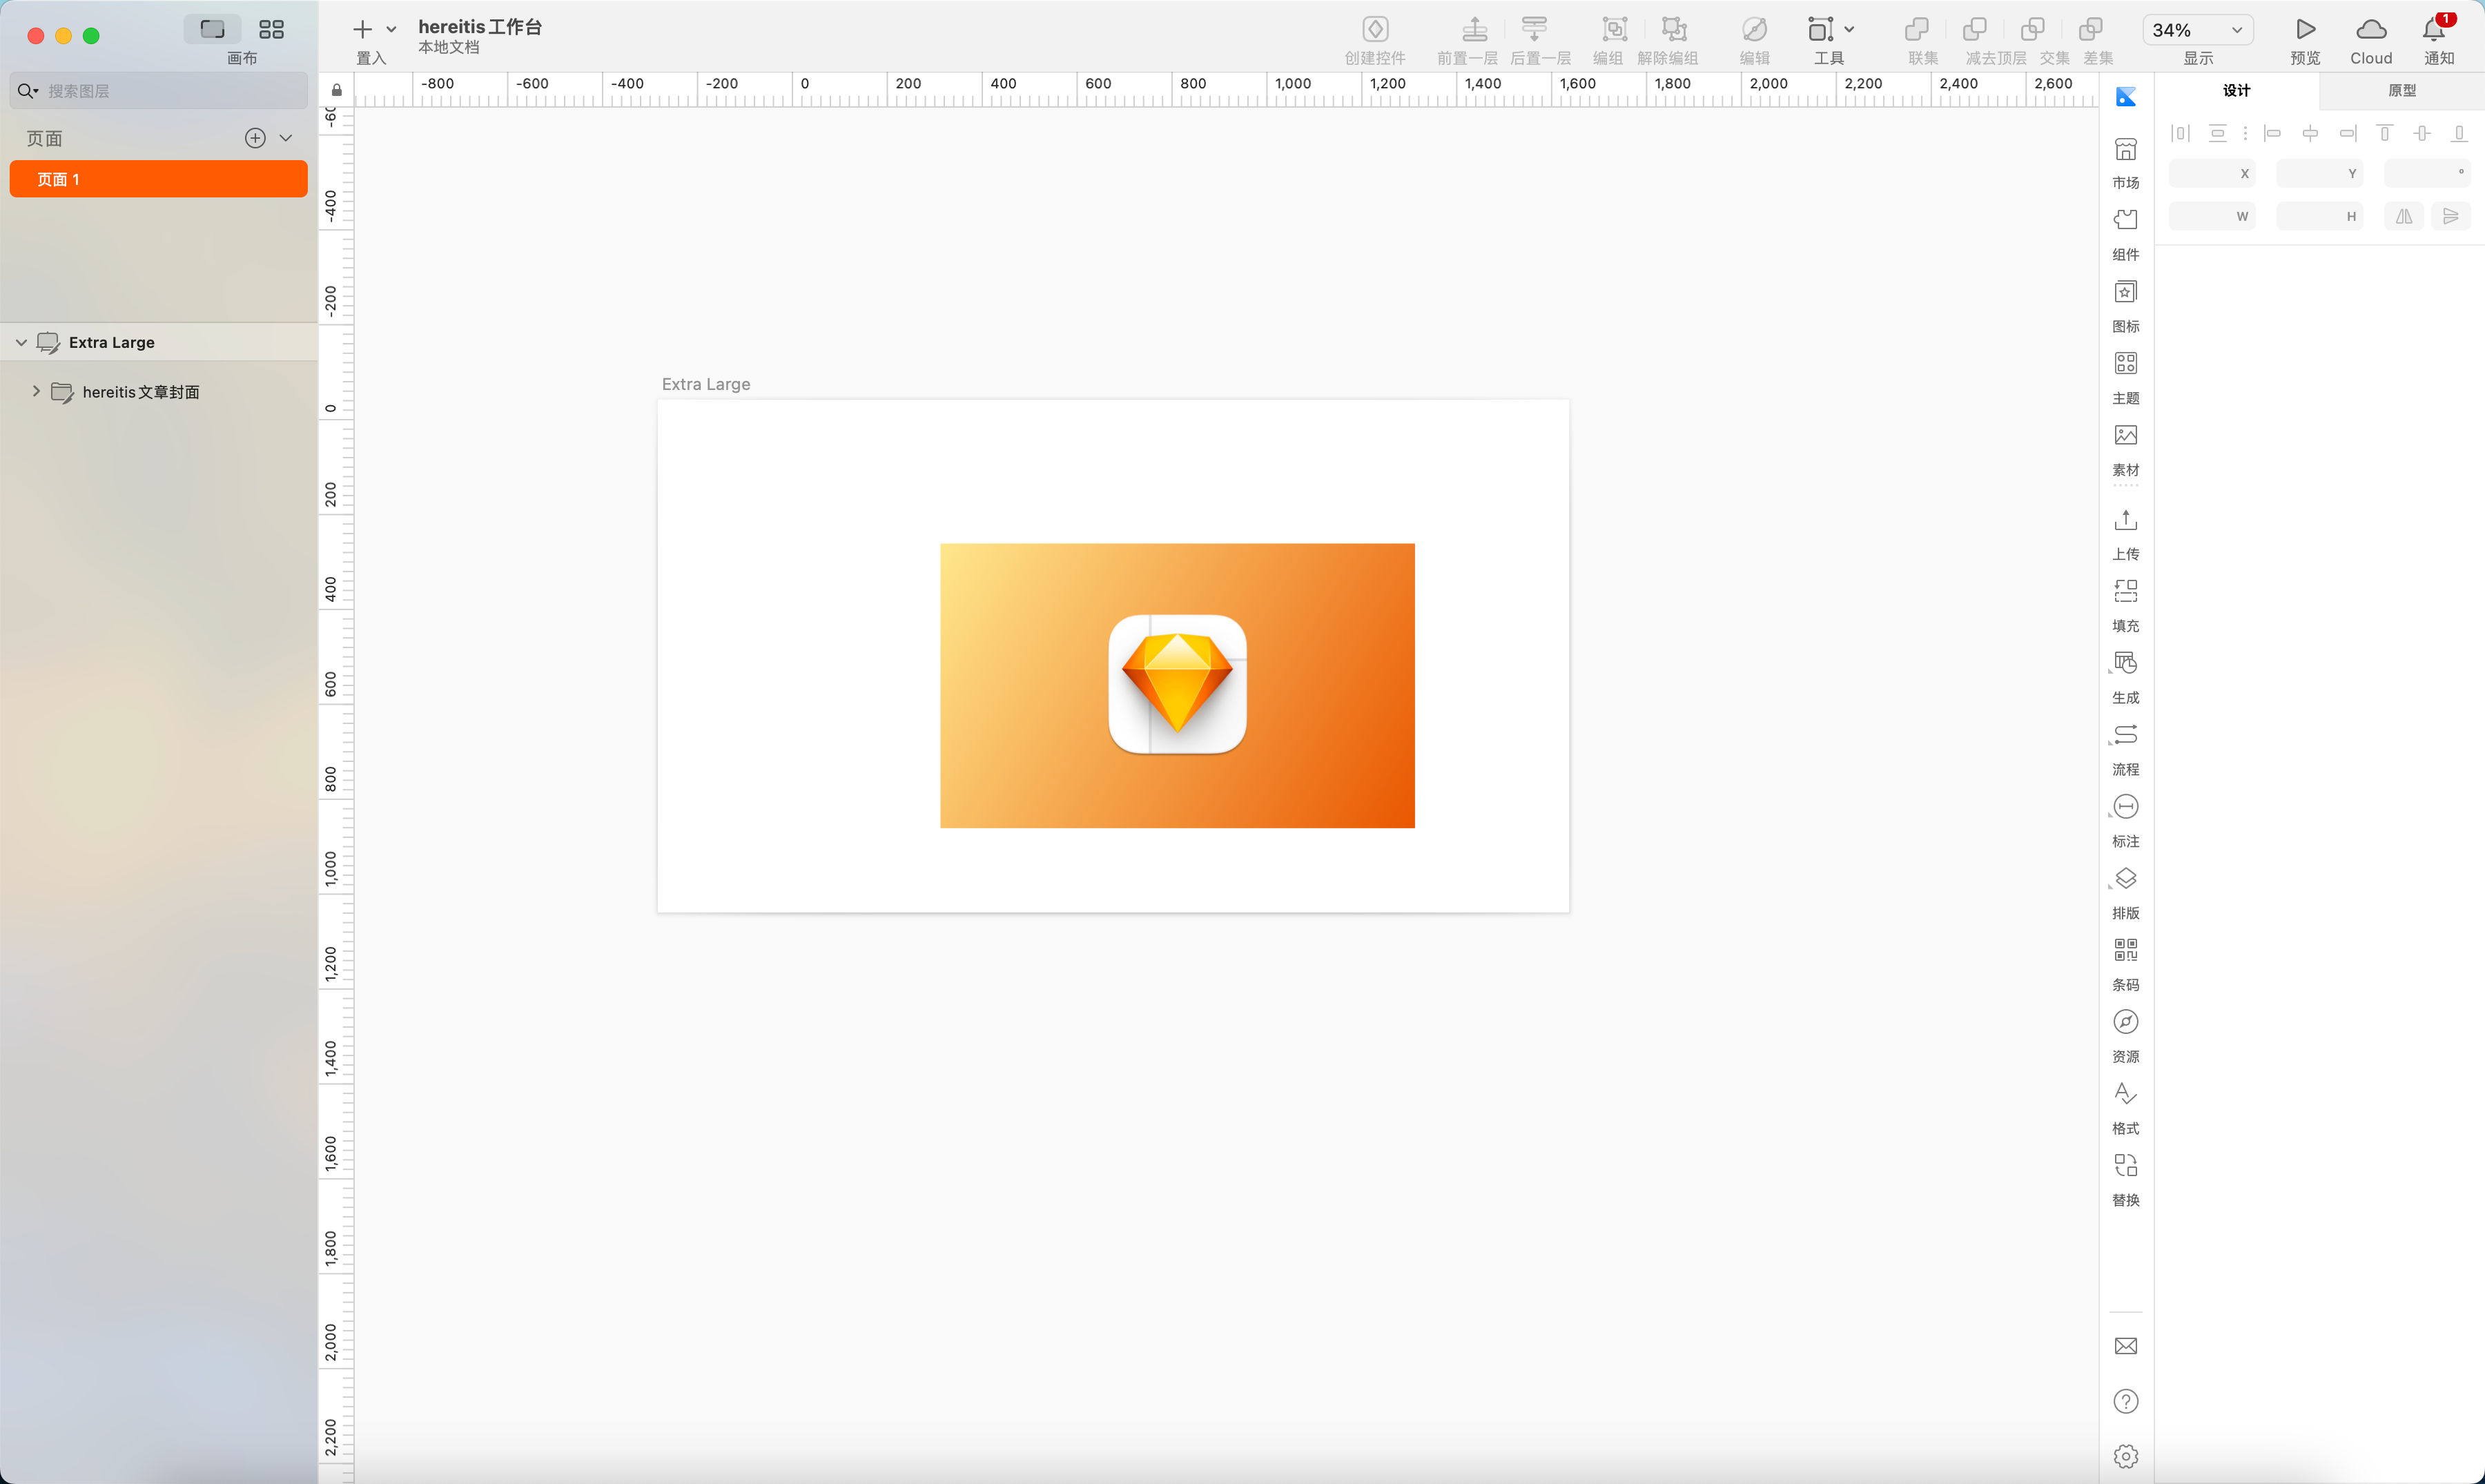Open the 通知 notifications bell
The width and height of the screenshot is (2485, 1484).
[2434, 30]
